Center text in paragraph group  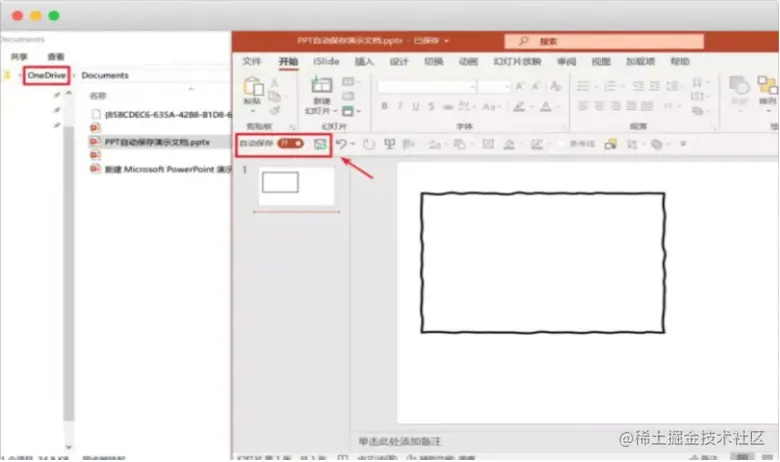pos(599,105)
